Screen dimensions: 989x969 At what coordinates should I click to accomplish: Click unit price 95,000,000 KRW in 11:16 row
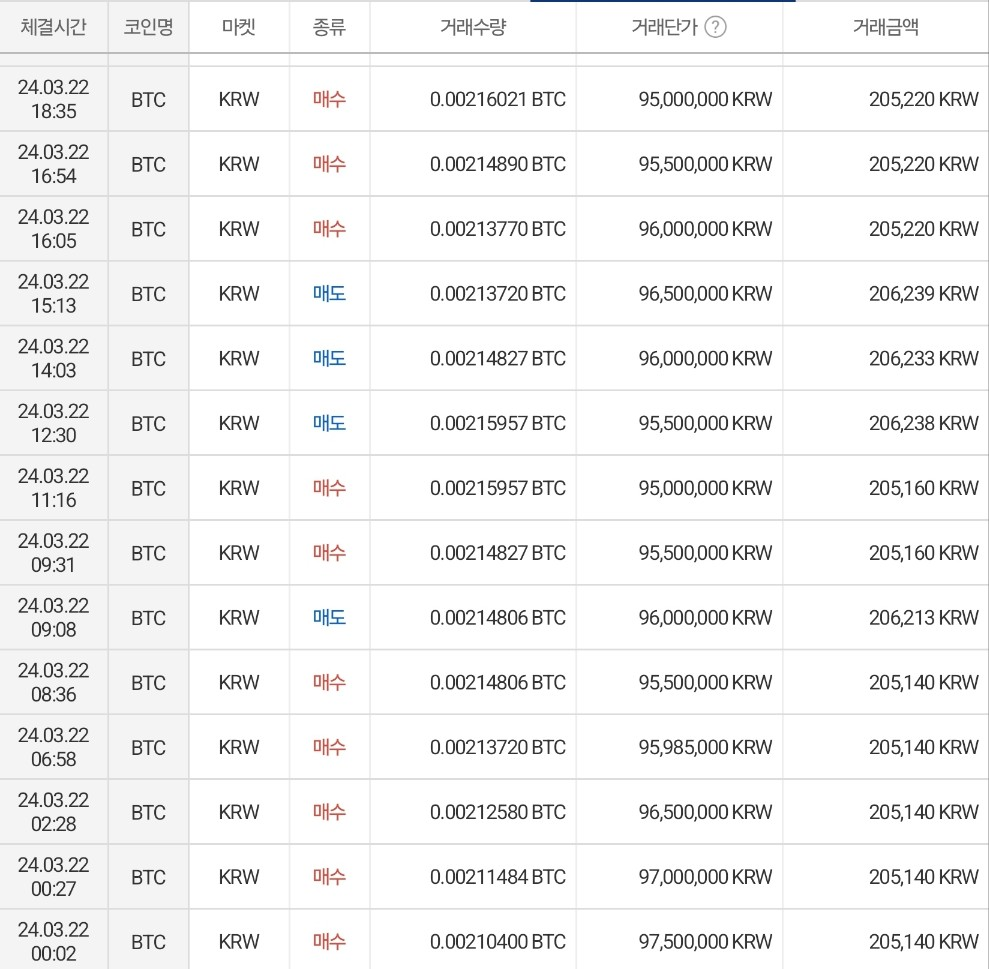click(x=705, y=488)
